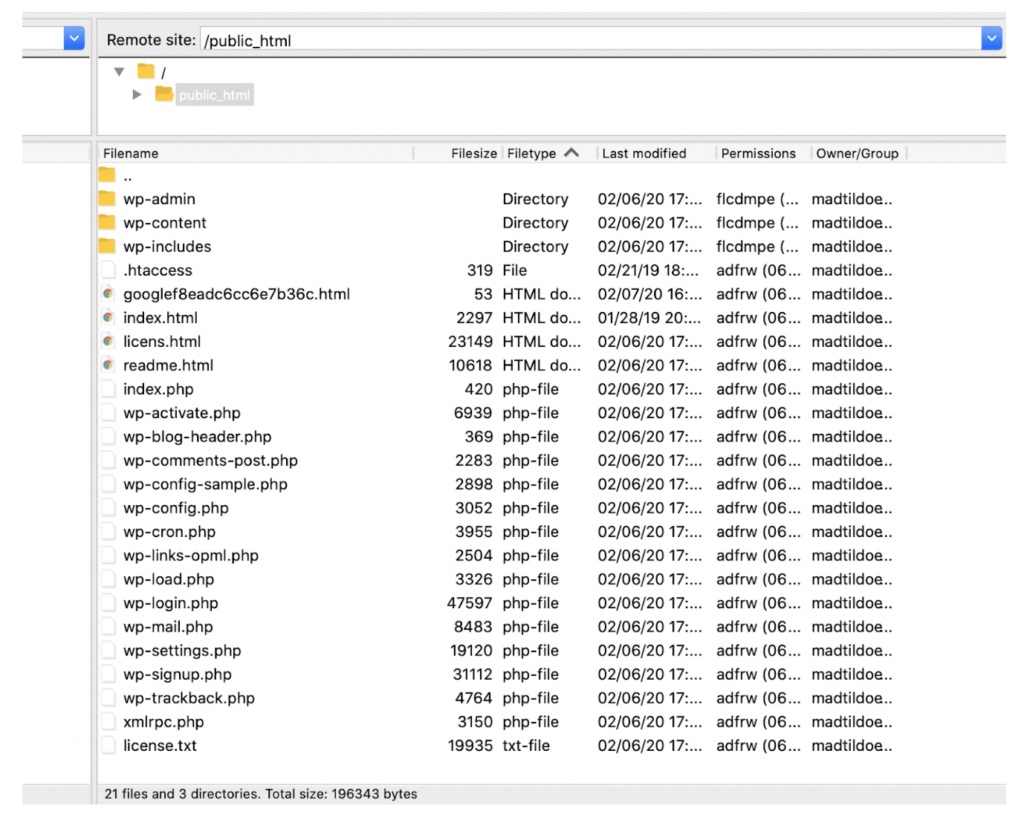
Task: Click the wp-blog-header.php file icon
Action: pos(108,436)
